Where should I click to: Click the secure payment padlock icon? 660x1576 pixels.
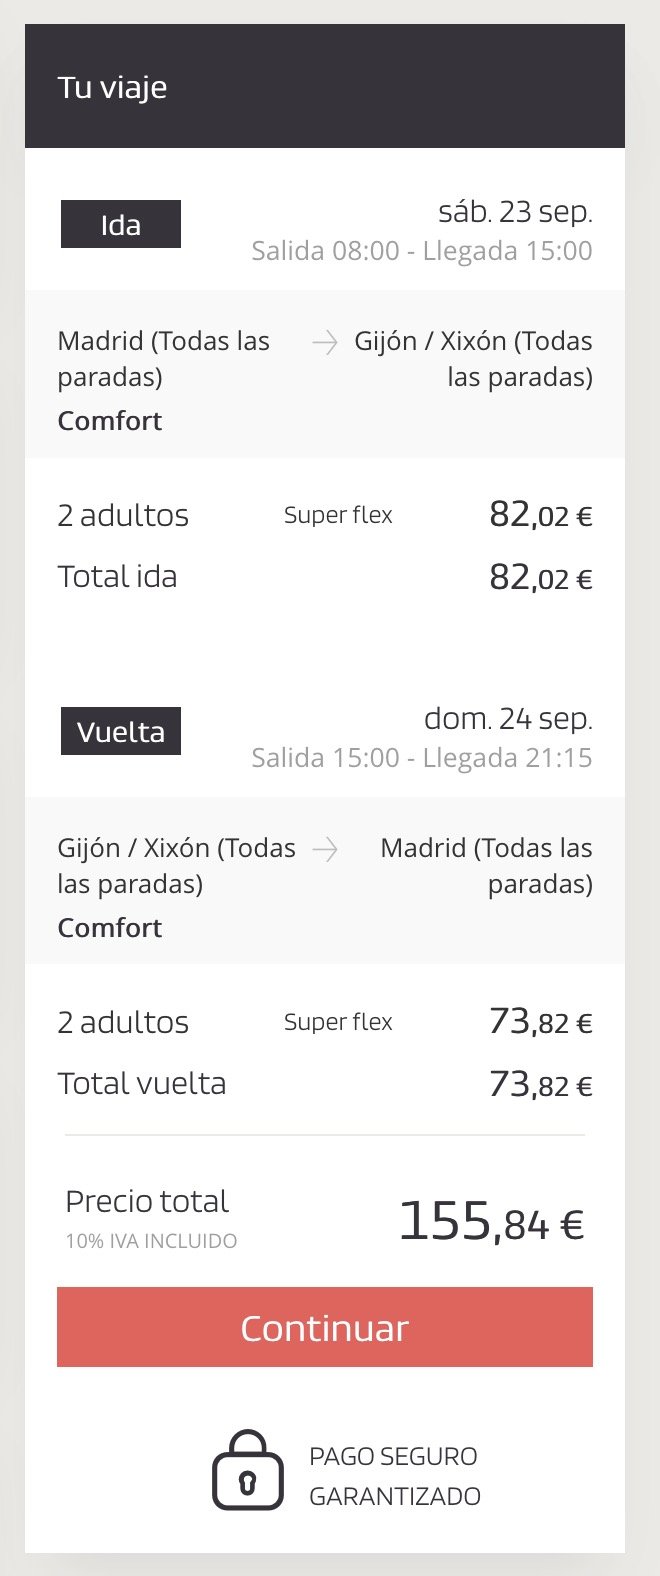coord(247,1474)
